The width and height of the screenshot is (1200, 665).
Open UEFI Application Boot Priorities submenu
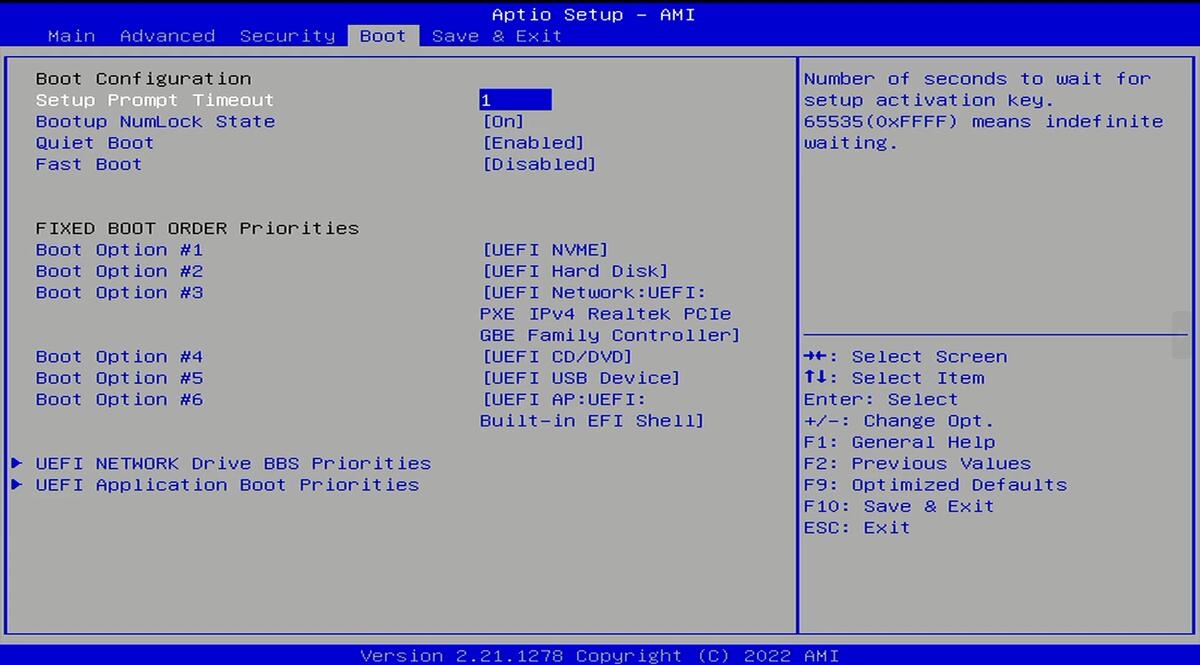(x=227, y=485)
